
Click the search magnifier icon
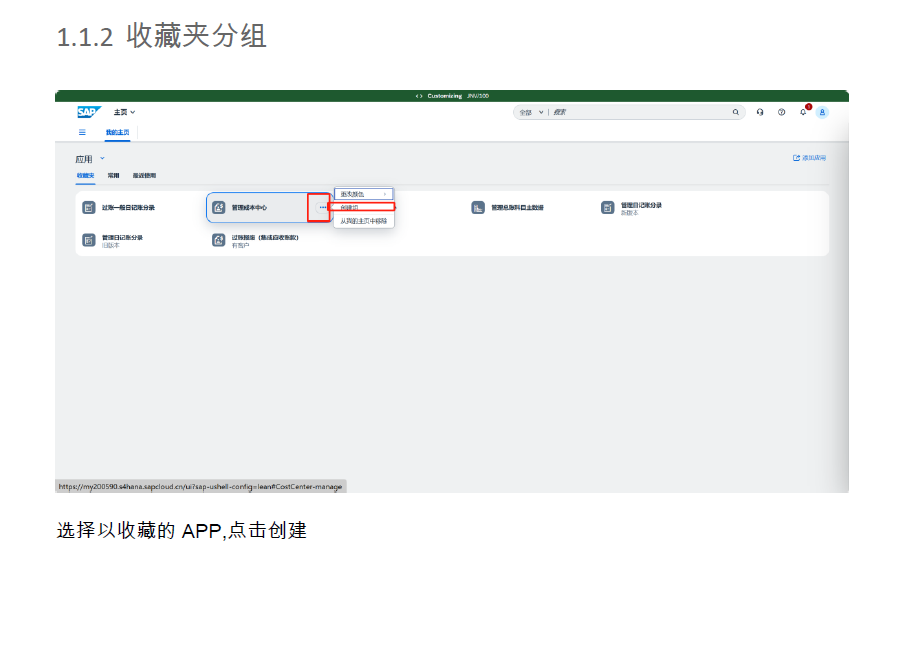736,113
